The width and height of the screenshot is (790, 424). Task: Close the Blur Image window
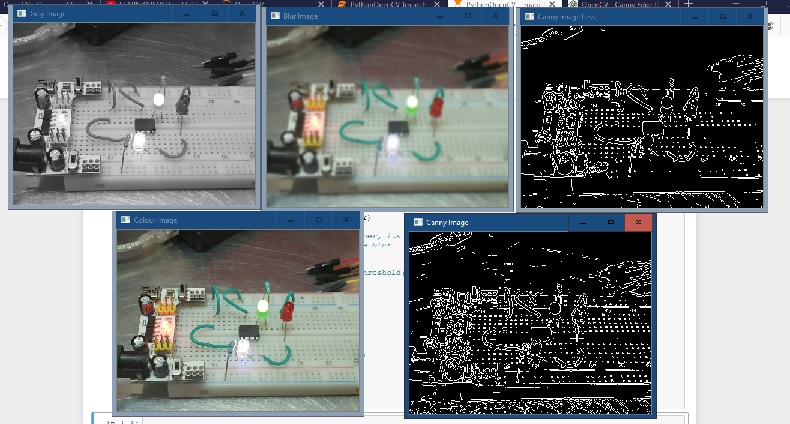click(495, 16)
